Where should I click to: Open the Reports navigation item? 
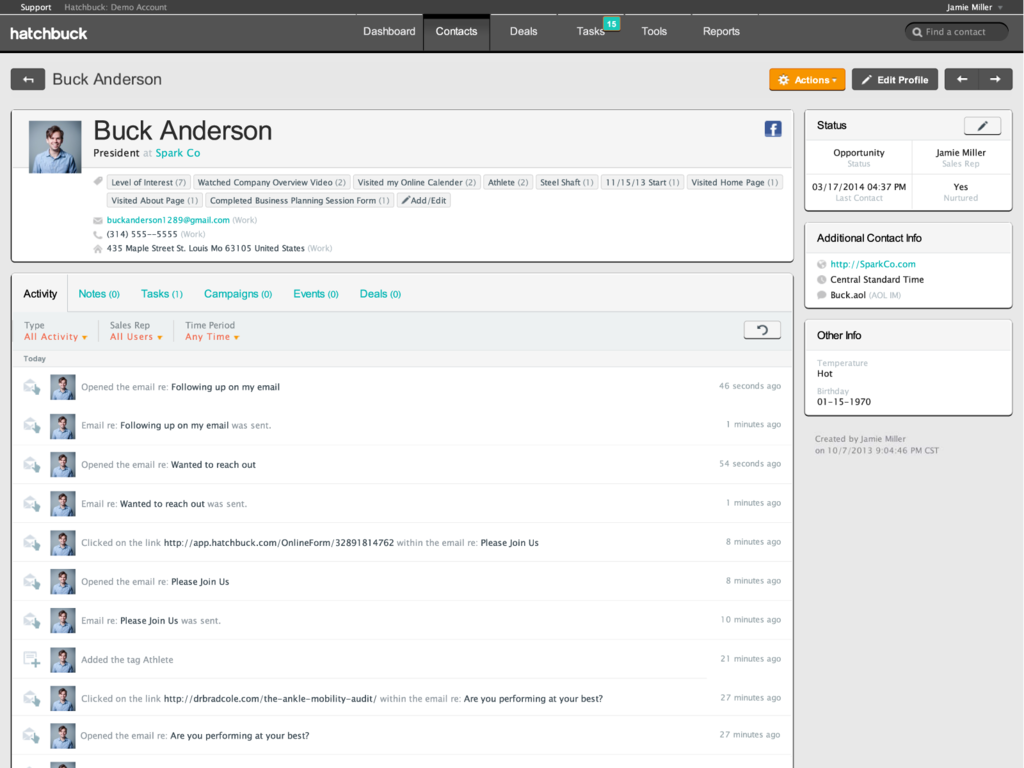pos(721,31)
